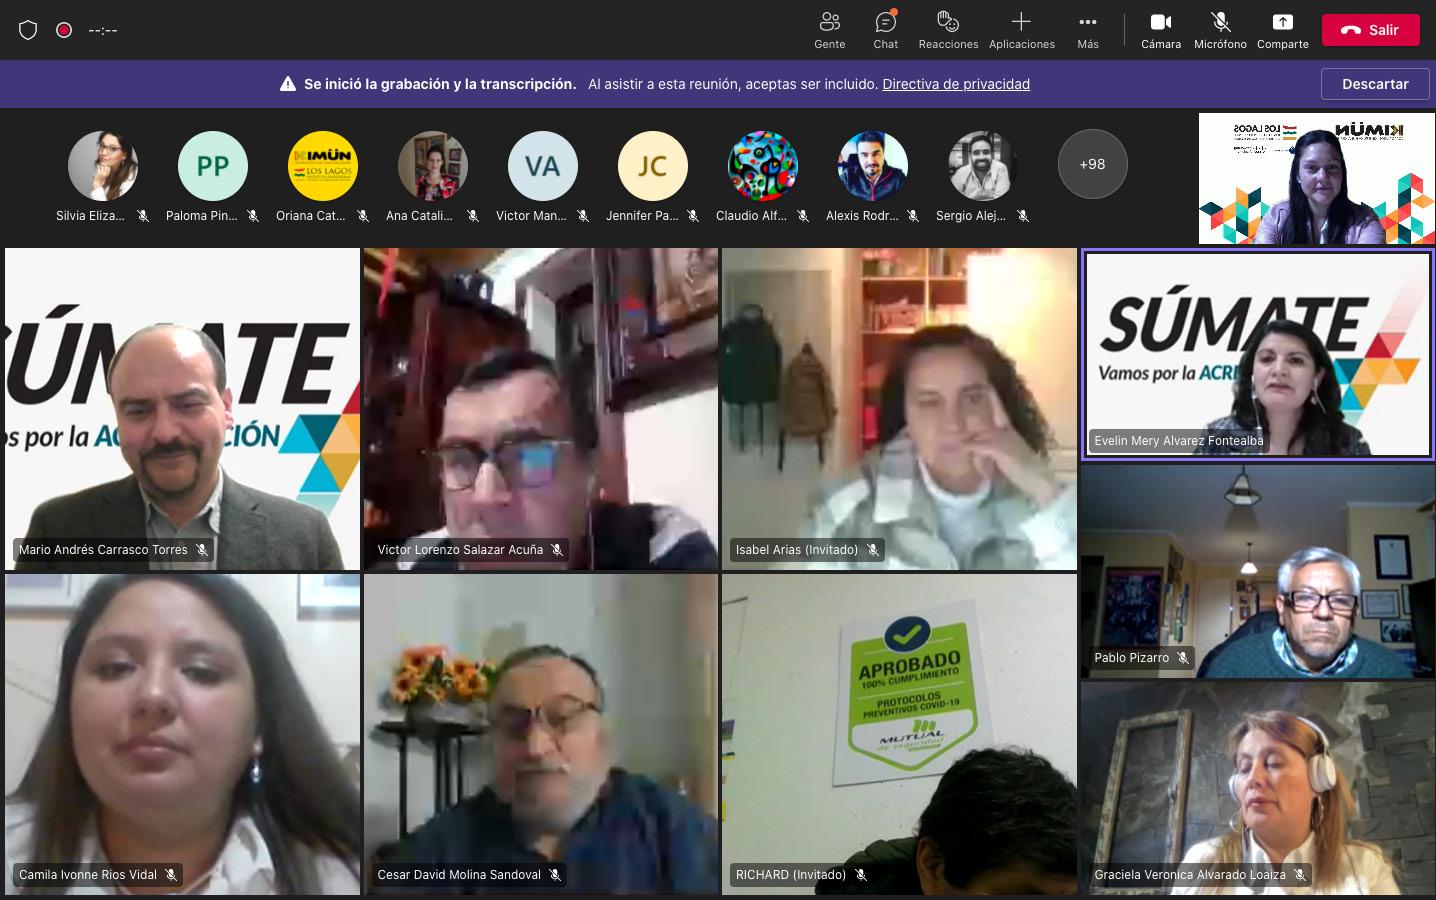Viewport: 1436px width, 900px height.
Task: Leave the meeting with Salir
Action: (x=1370, y=30)
